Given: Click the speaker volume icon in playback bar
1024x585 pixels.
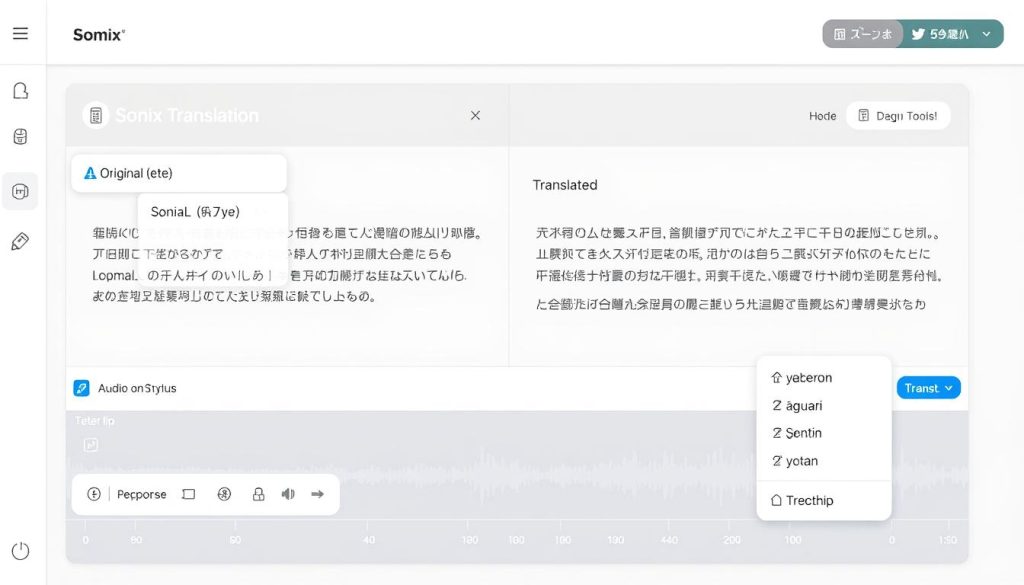Looking at the screenshot, I should (x=288, y=494).
